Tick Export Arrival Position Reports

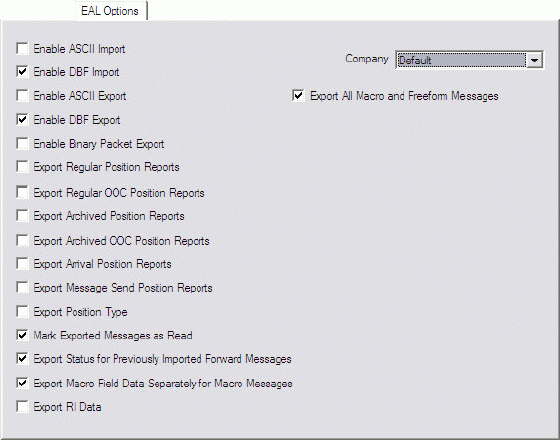point(22,264)
